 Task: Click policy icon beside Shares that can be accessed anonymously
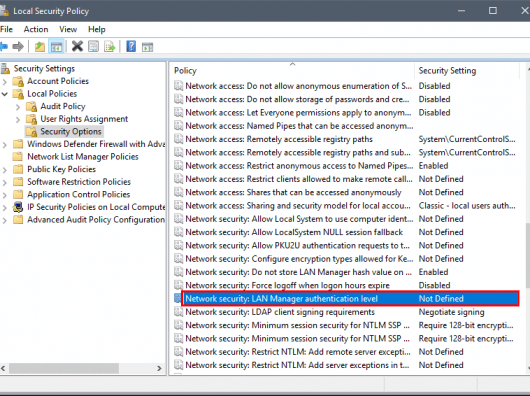178,192
